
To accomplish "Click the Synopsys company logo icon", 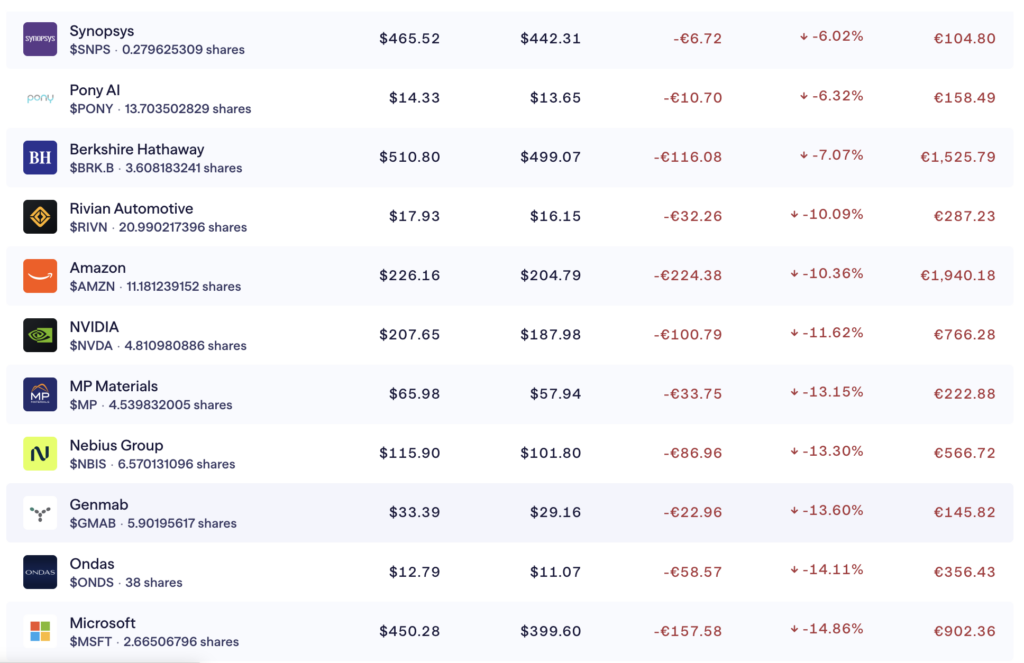I will [x=40, y=39].
